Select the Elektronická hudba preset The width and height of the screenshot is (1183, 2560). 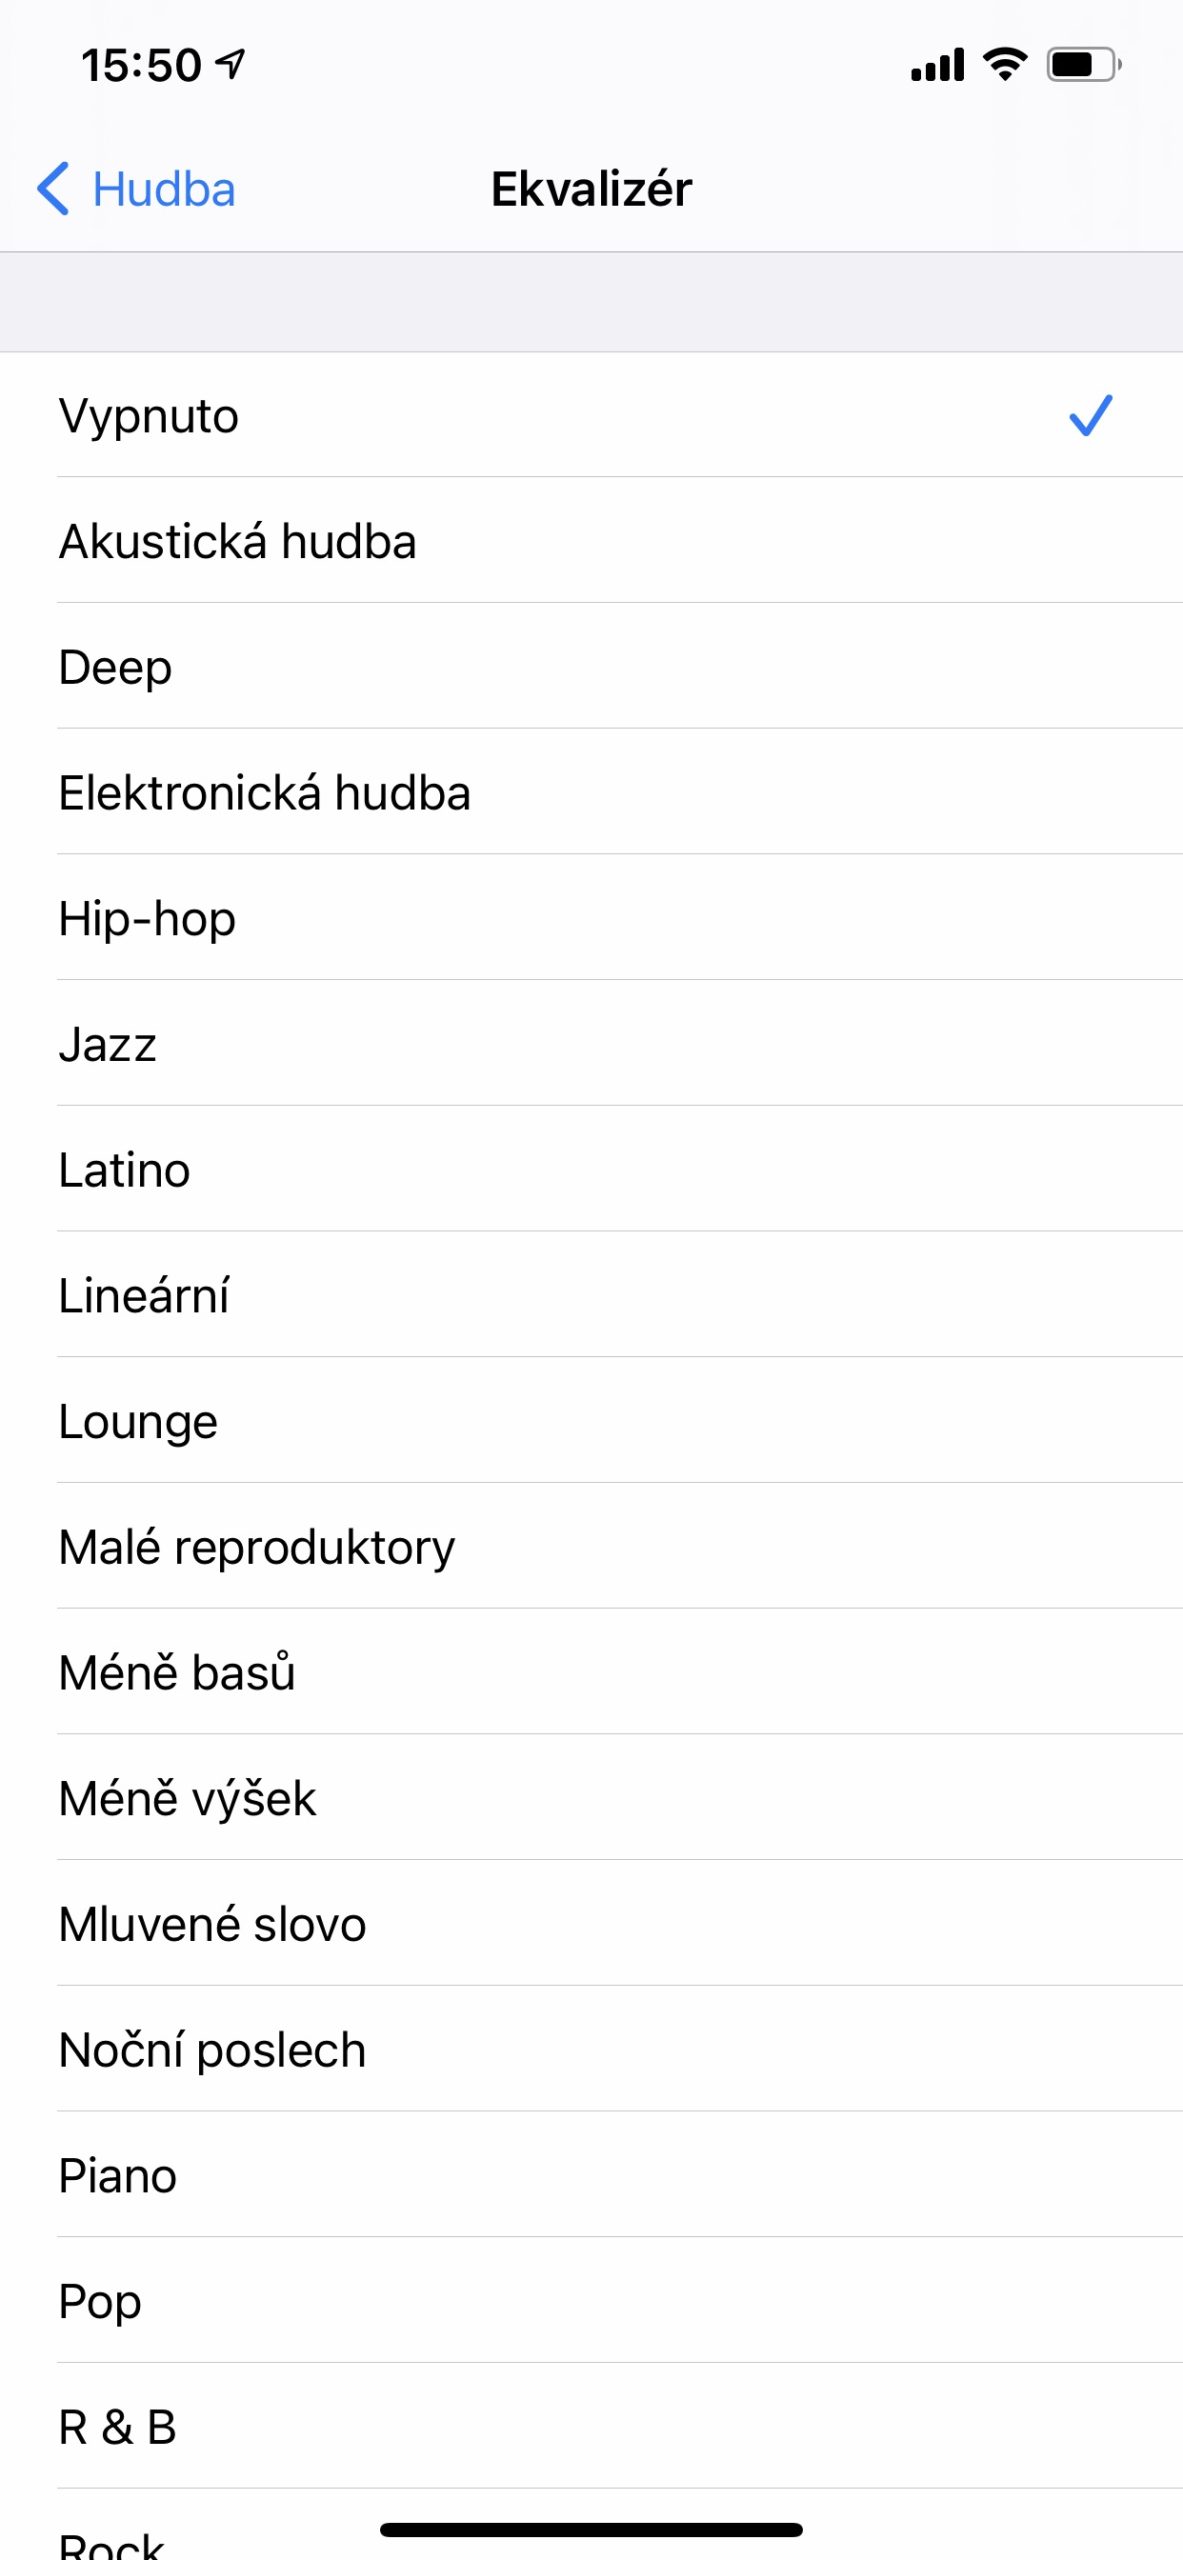click(x=265, y=792)
